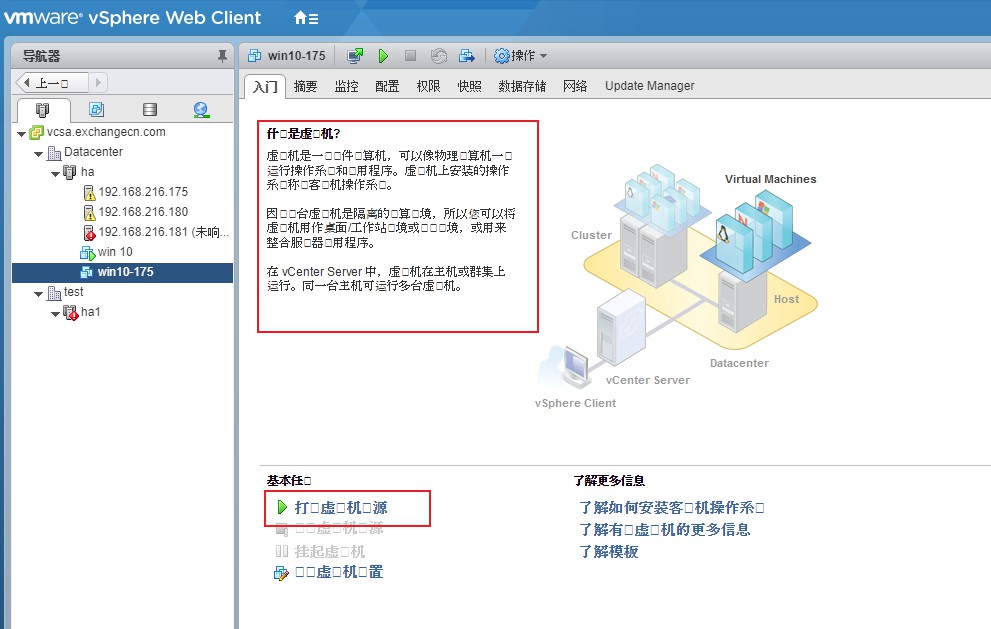Click the 'vSphere Client' label in the diagram

coord(575,403)
